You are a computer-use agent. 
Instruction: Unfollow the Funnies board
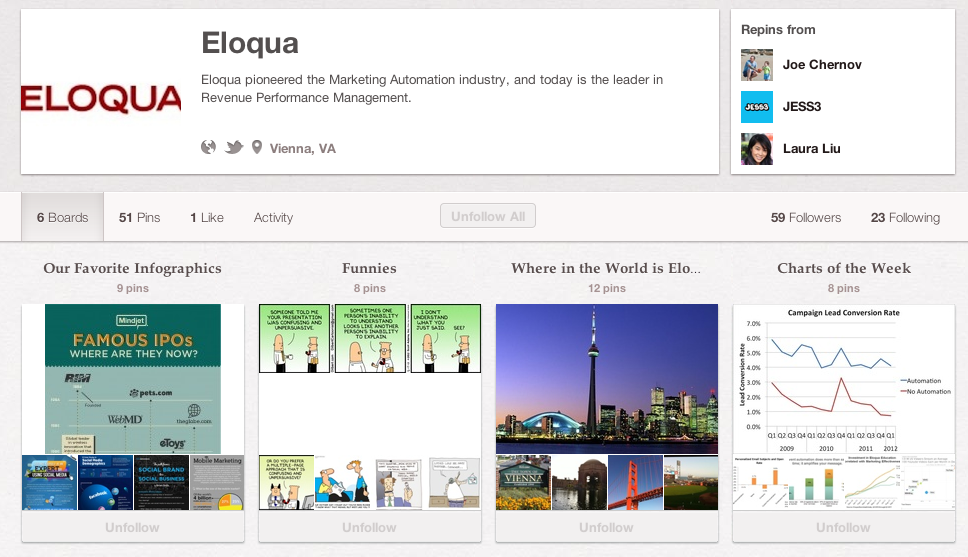pos(370,527)
